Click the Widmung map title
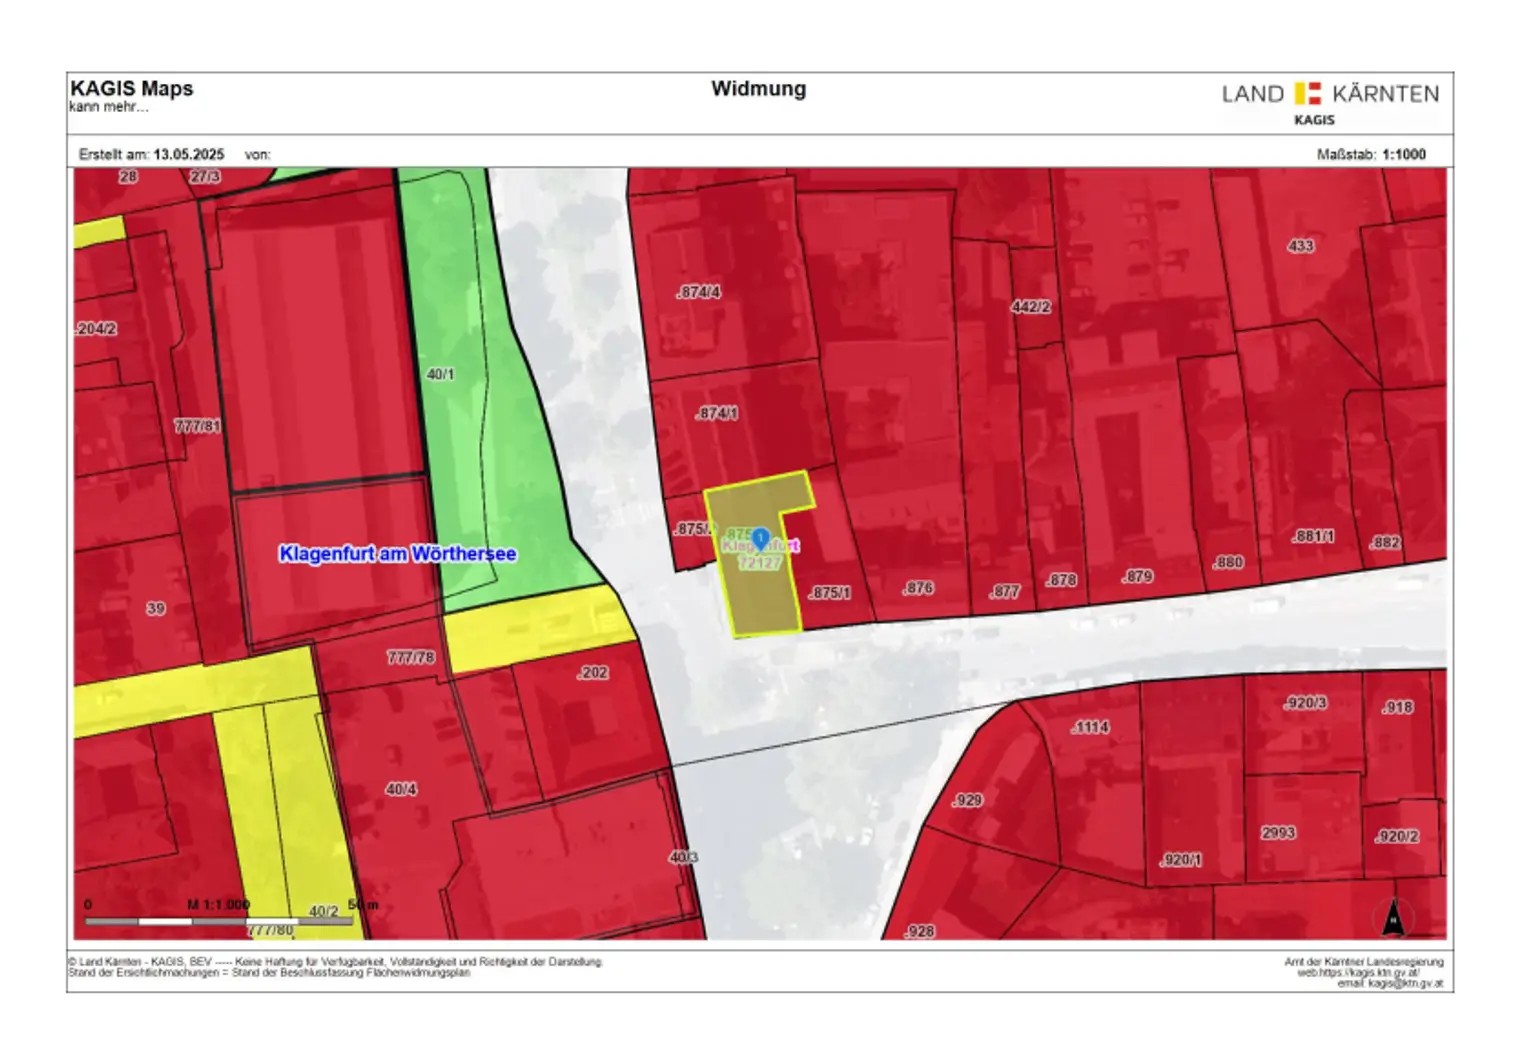1536x1060 pixels. pos(758,89)
